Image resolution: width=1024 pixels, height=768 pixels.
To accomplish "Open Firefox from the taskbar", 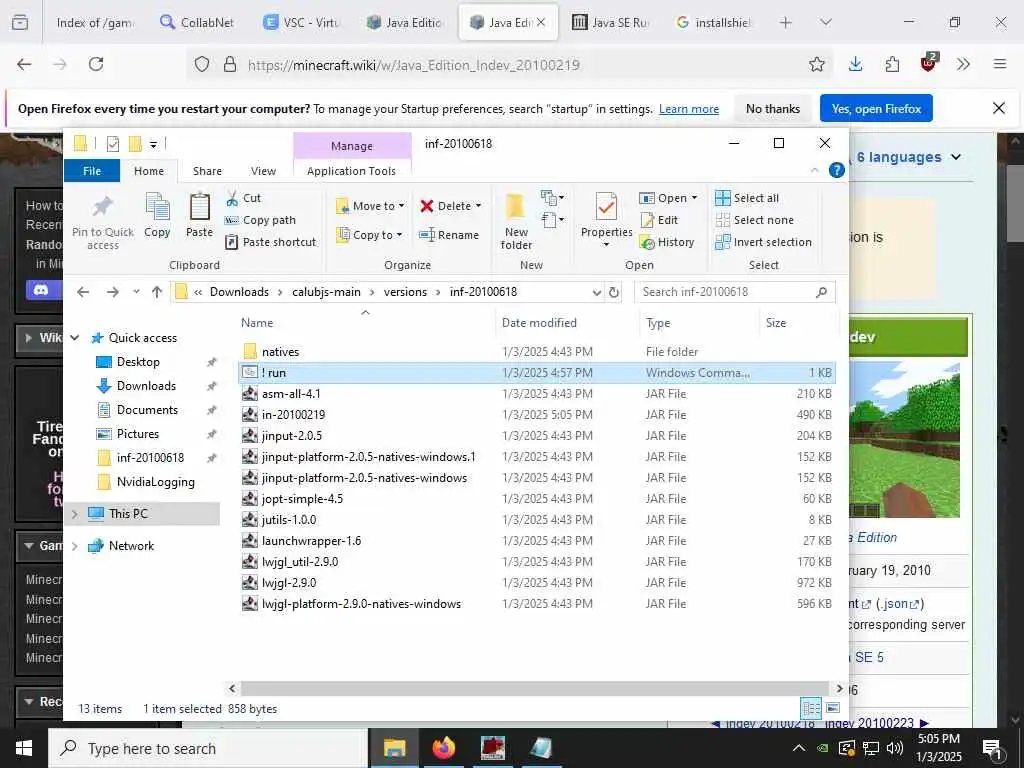I will click(x=444, y=748).
